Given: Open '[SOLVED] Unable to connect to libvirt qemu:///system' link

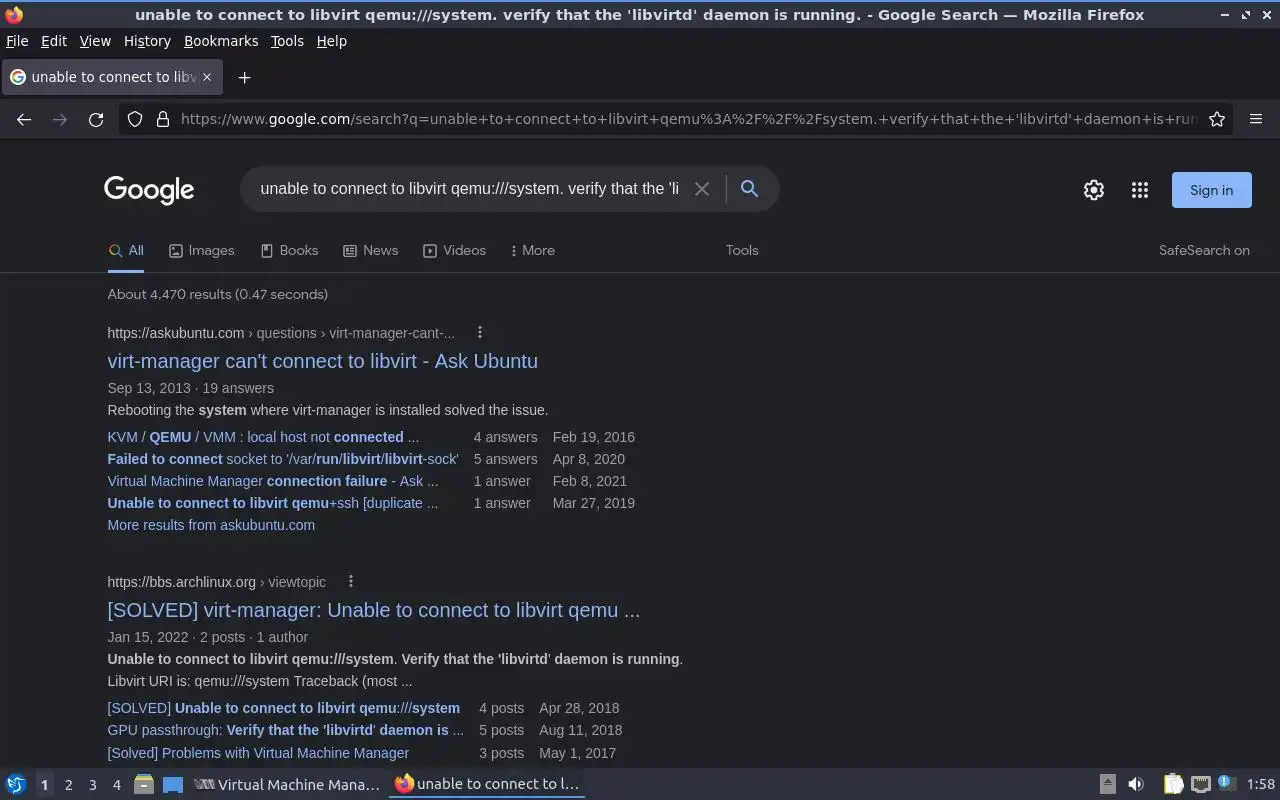Looking at the screenshot, I should (284, 708).
